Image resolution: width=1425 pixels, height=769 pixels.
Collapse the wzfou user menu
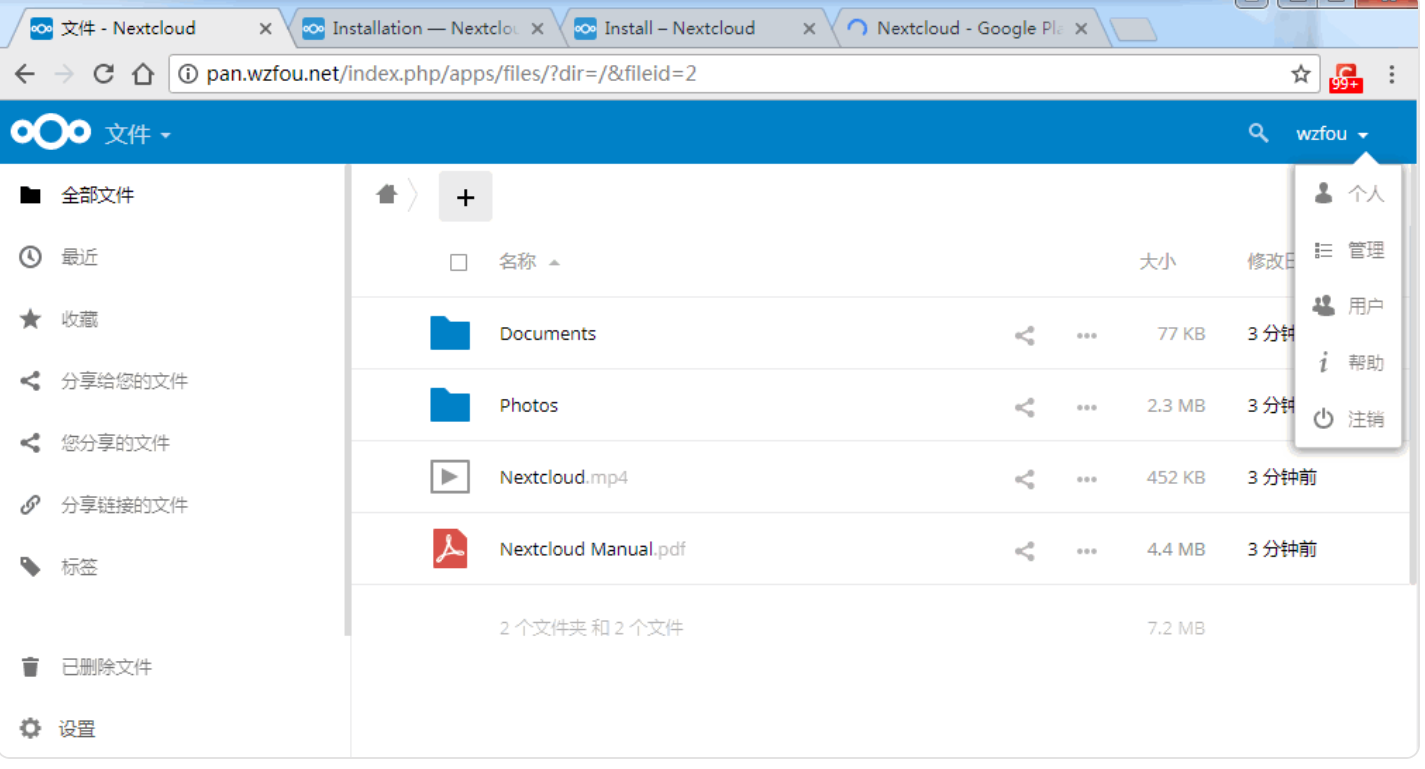coord(1332,134)
